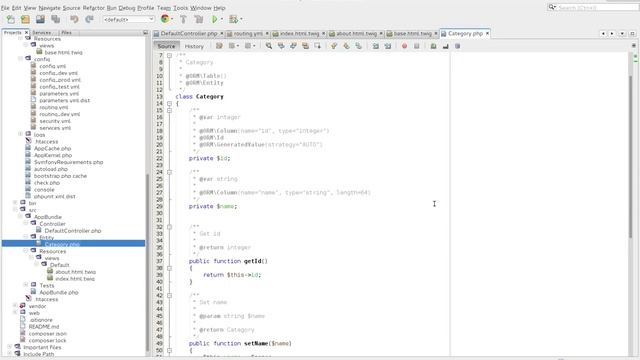640x360 pixels.
Task: Collapse getId body fold at line 38
Action: point(169,268)
